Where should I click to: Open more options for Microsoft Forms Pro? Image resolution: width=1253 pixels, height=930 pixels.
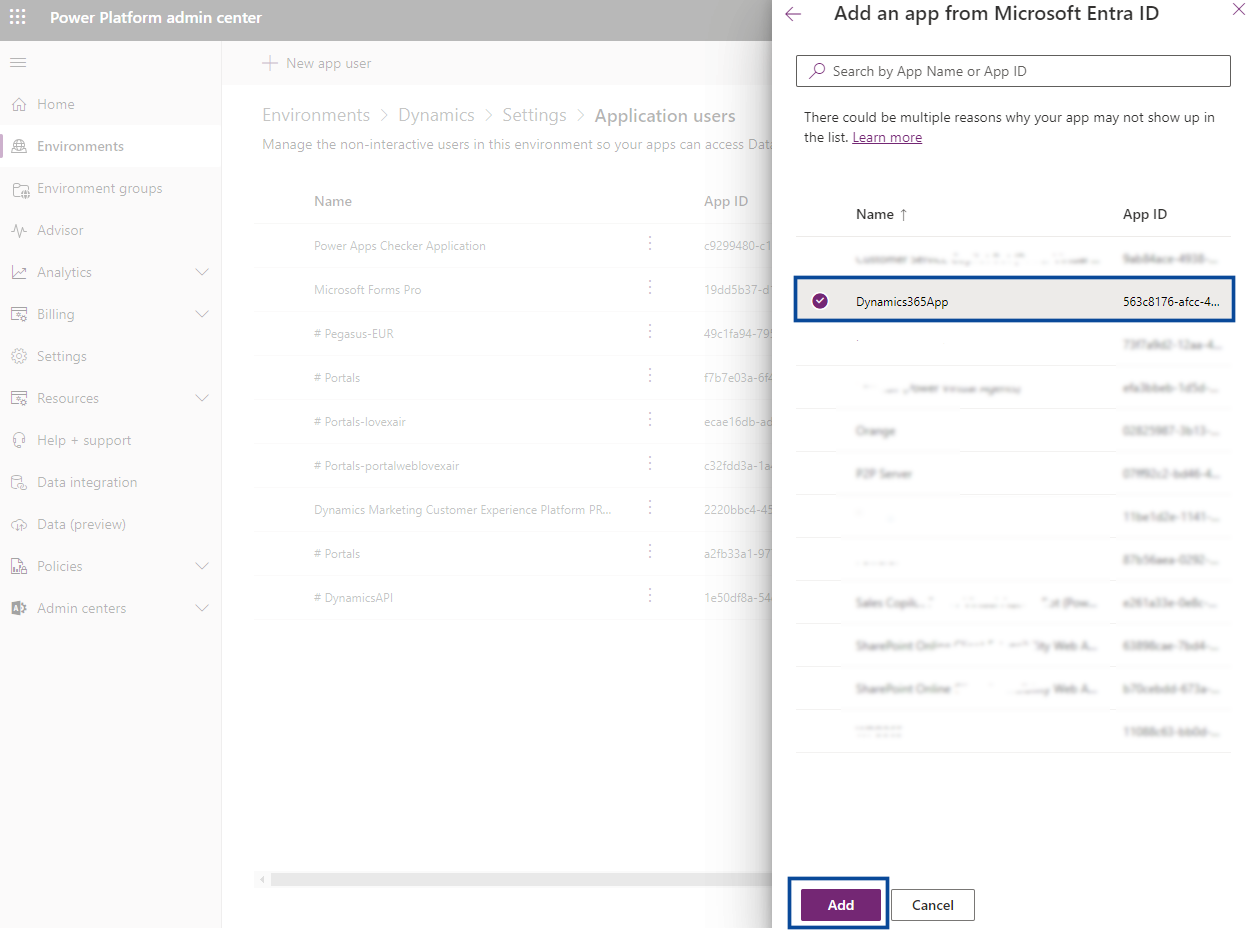[x=650, y=287]
